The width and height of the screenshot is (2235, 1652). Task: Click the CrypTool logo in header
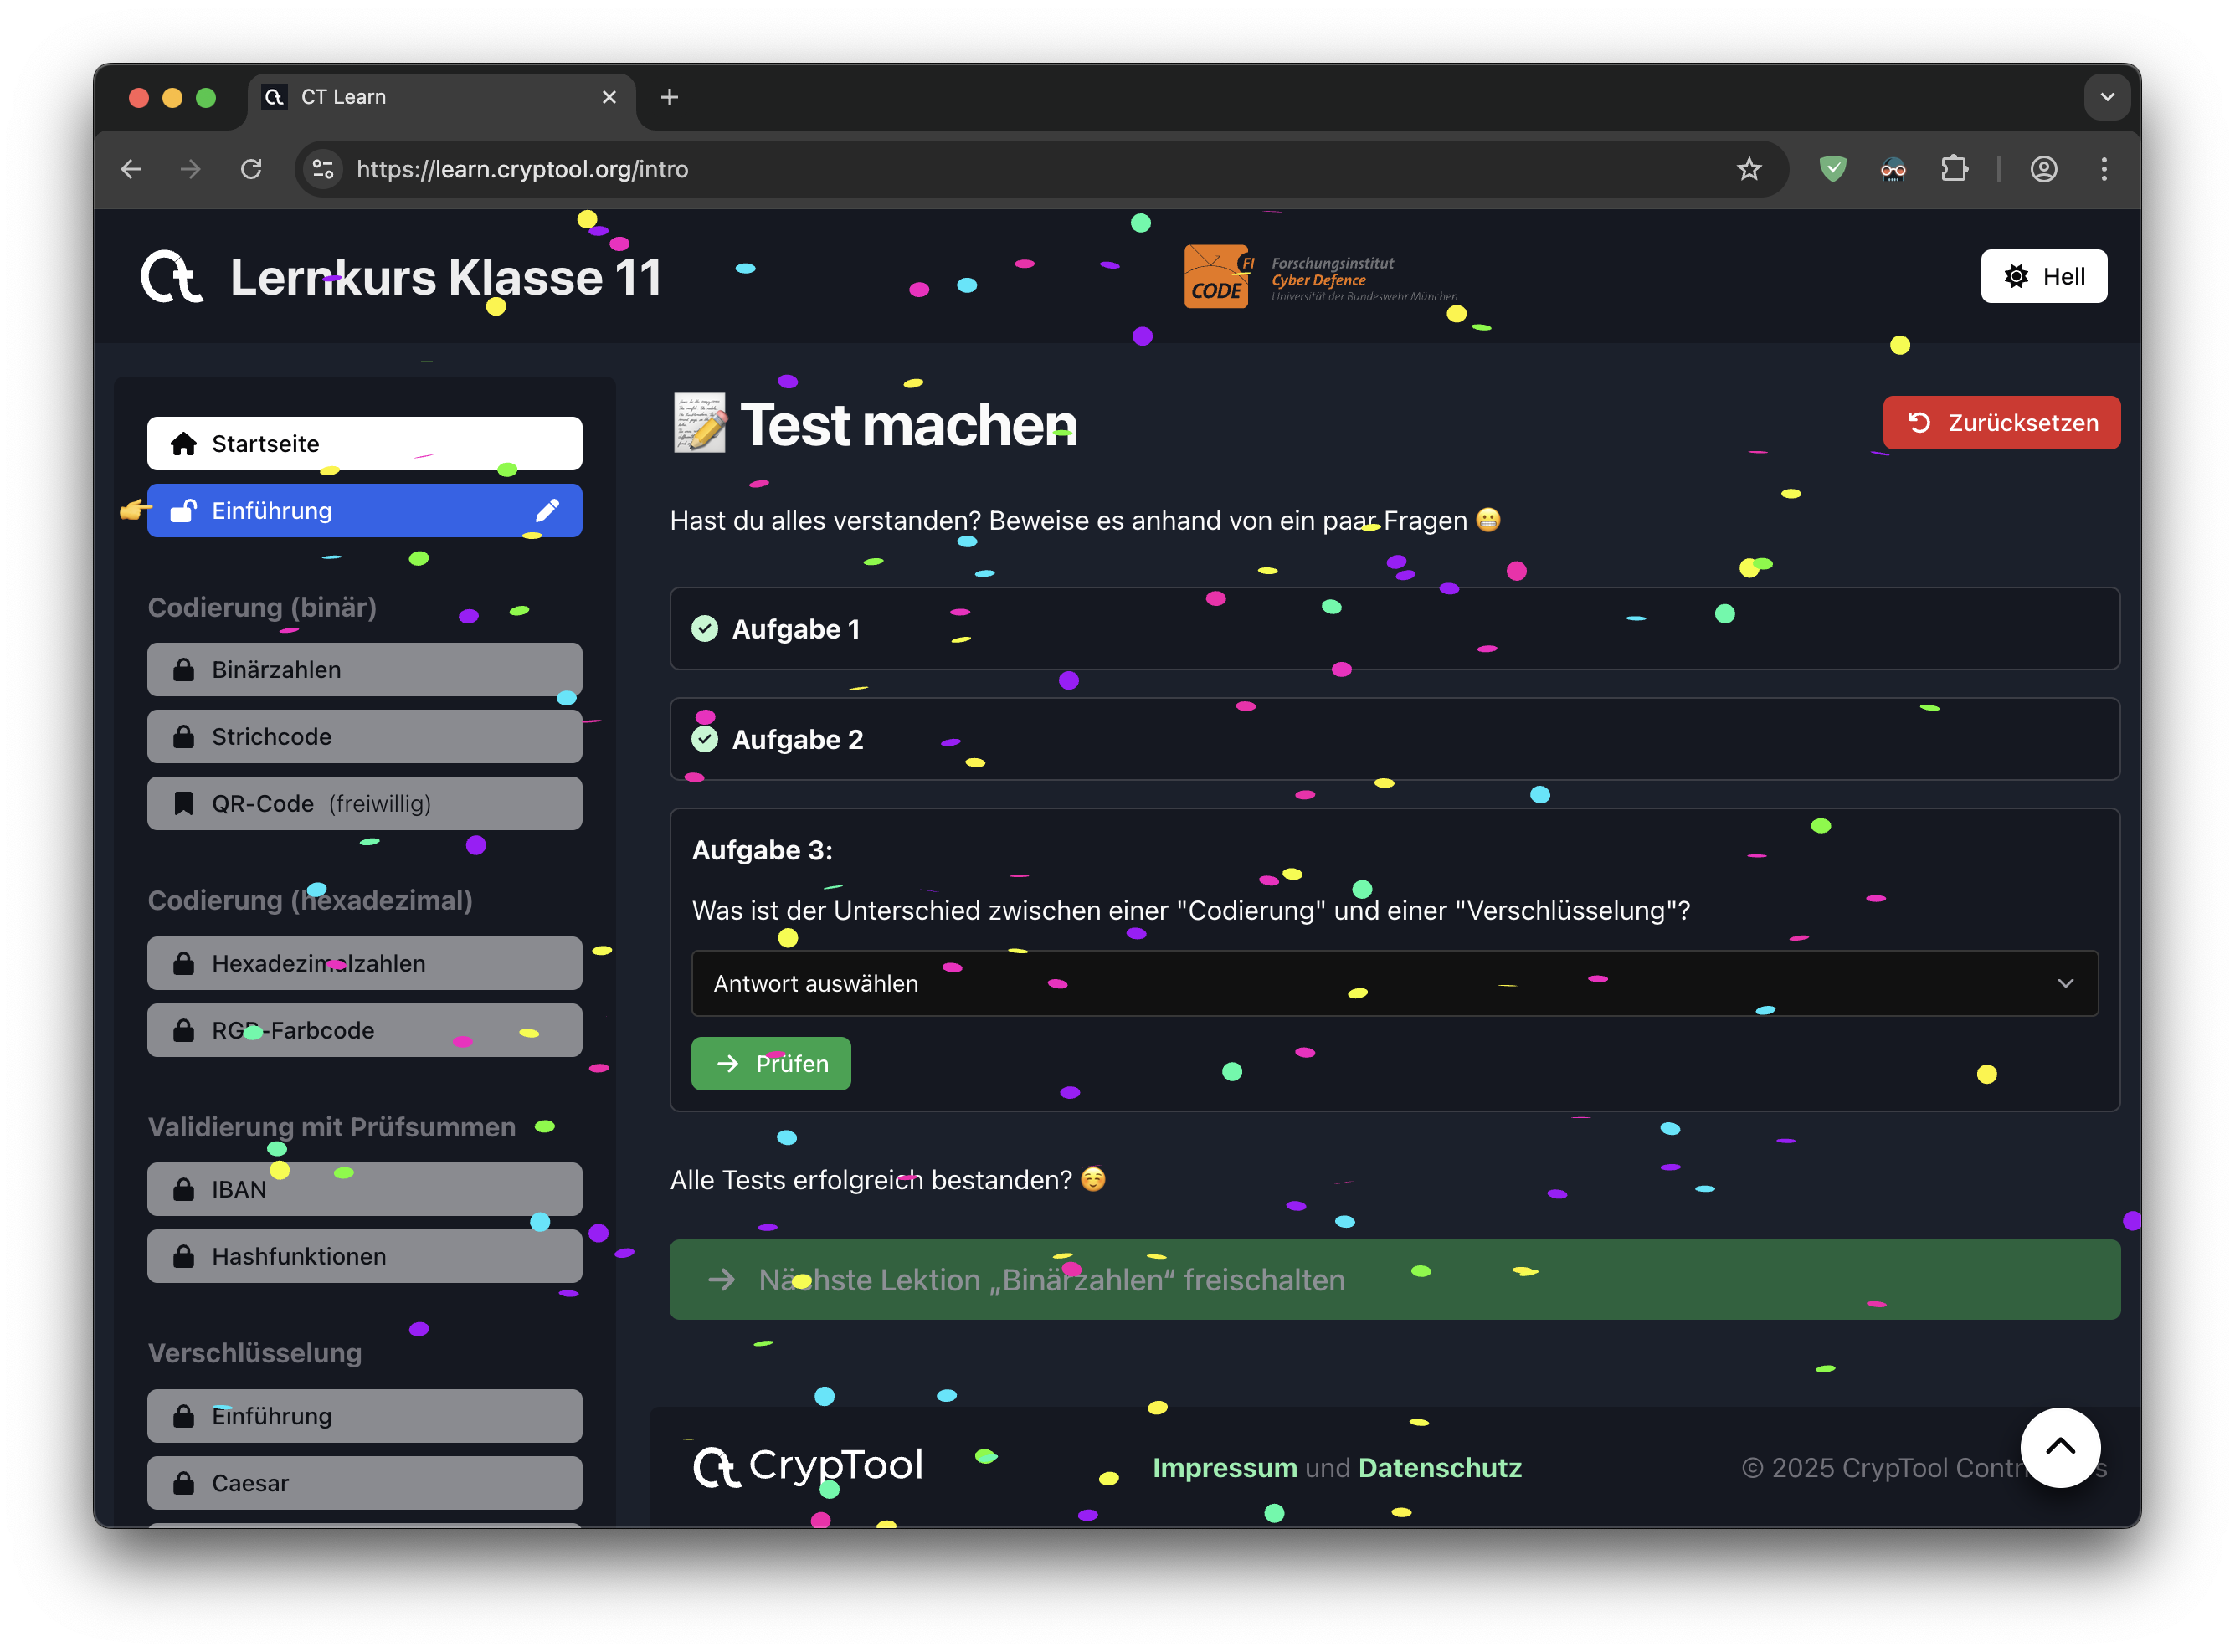coord(172,277)
